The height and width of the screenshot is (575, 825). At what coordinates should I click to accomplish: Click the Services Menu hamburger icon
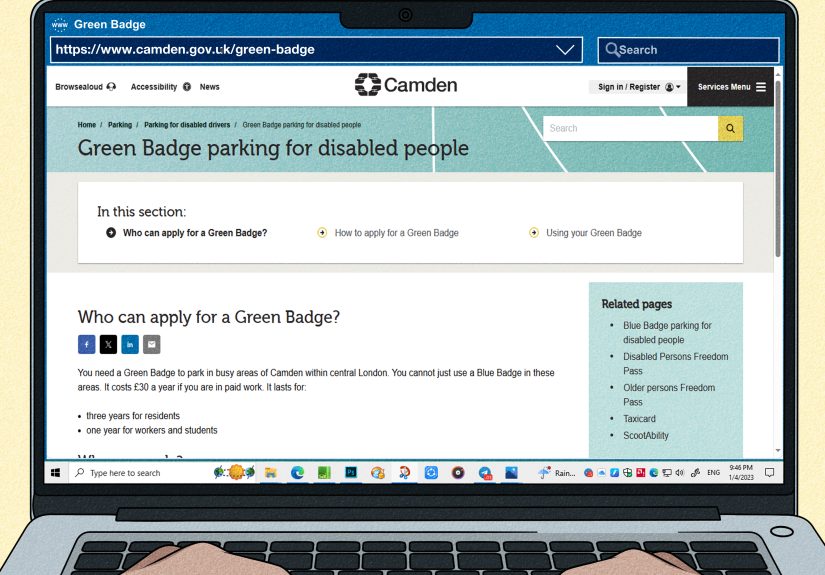[x=761, y=87]
